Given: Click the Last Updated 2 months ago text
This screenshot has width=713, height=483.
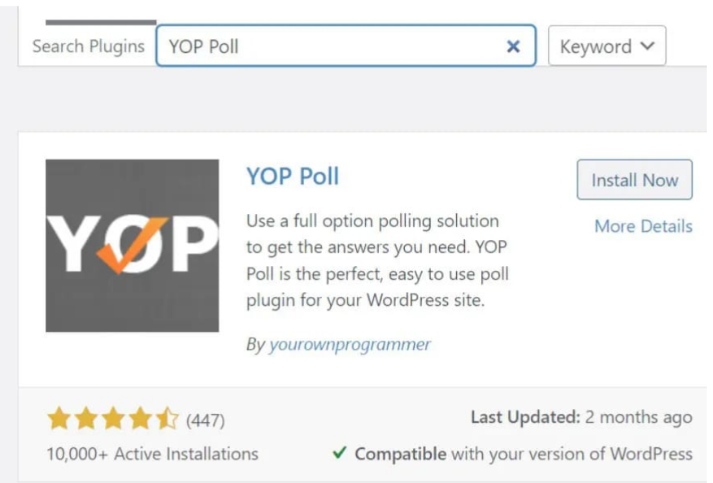Looking at the screenshot, I should coord(582,417).
